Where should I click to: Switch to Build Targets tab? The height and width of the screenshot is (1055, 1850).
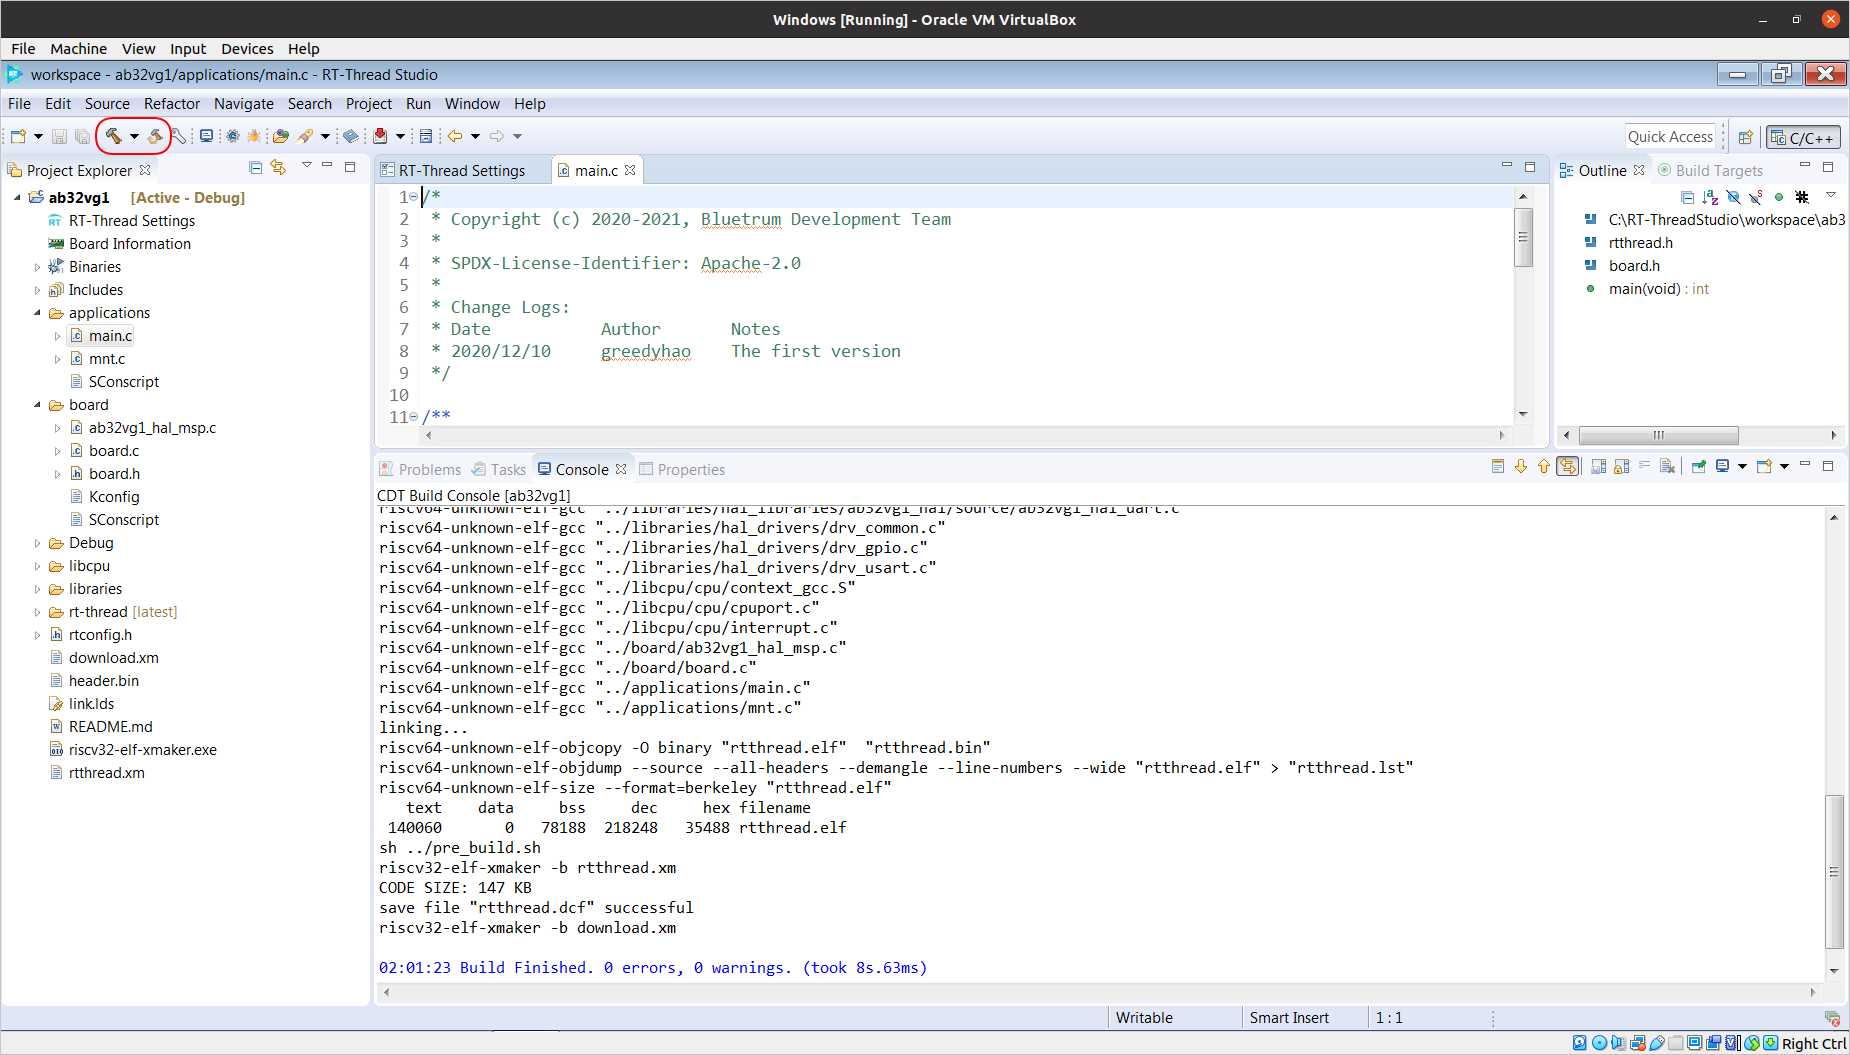tap(1710, 170)
